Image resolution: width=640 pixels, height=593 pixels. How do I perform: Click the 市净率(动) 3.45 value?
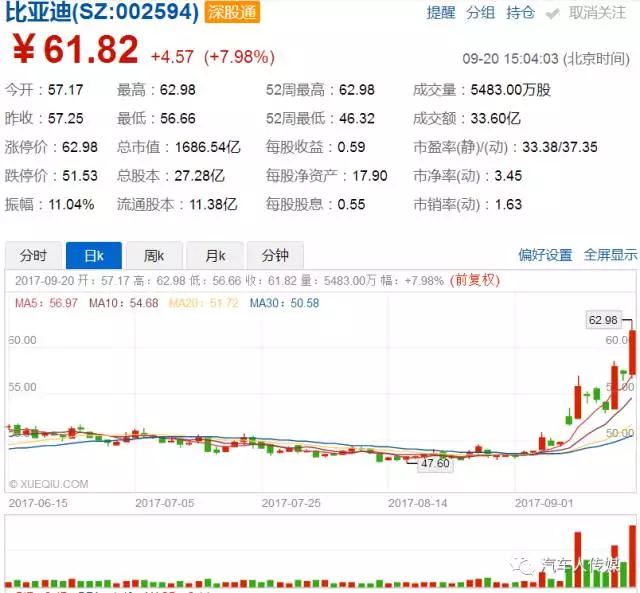tap(468, 175)
